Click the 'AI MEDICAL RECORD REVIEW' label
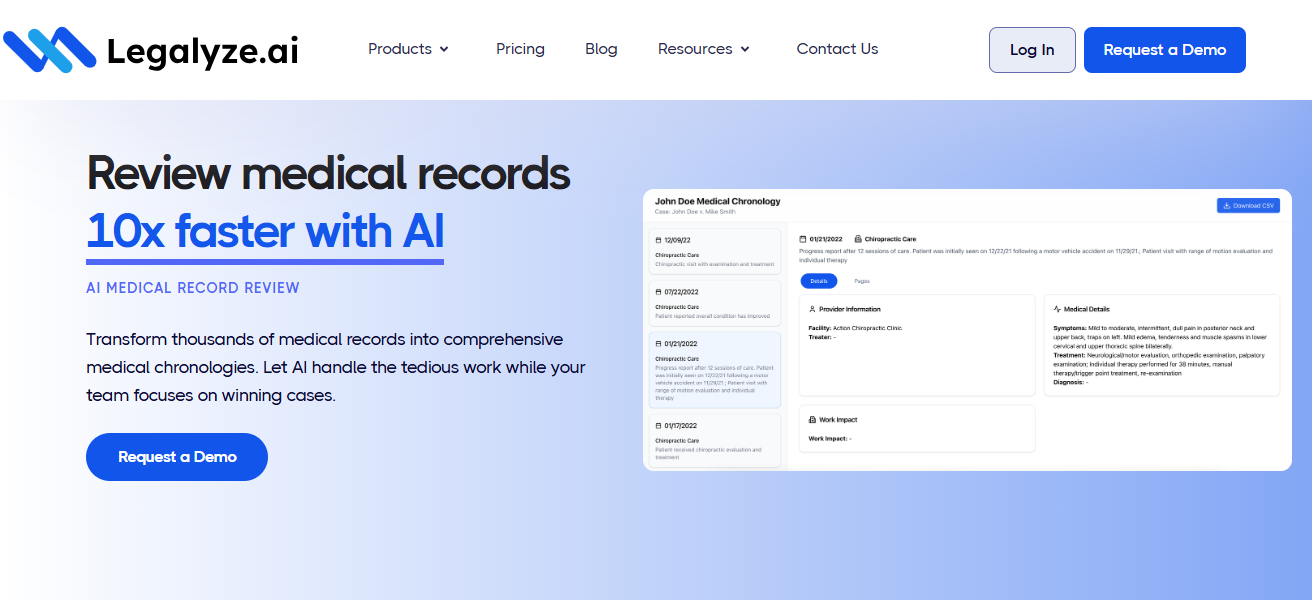The width and height of the screenshot is (1312, 600). point(193,288)
